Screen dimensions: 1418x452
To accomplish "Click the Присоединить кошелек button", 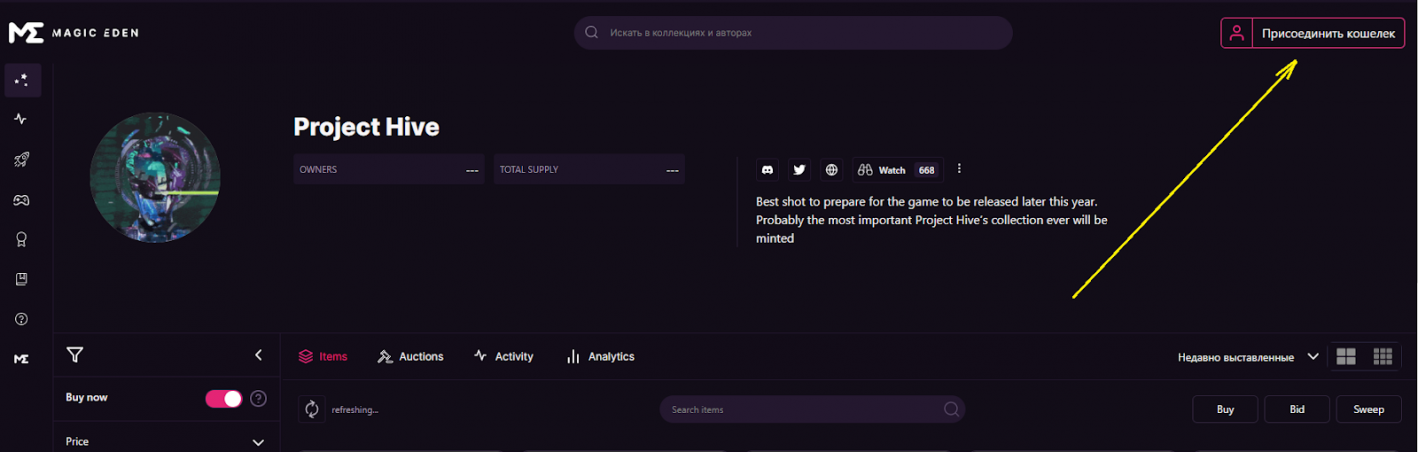I will [x=1328, y=33].
